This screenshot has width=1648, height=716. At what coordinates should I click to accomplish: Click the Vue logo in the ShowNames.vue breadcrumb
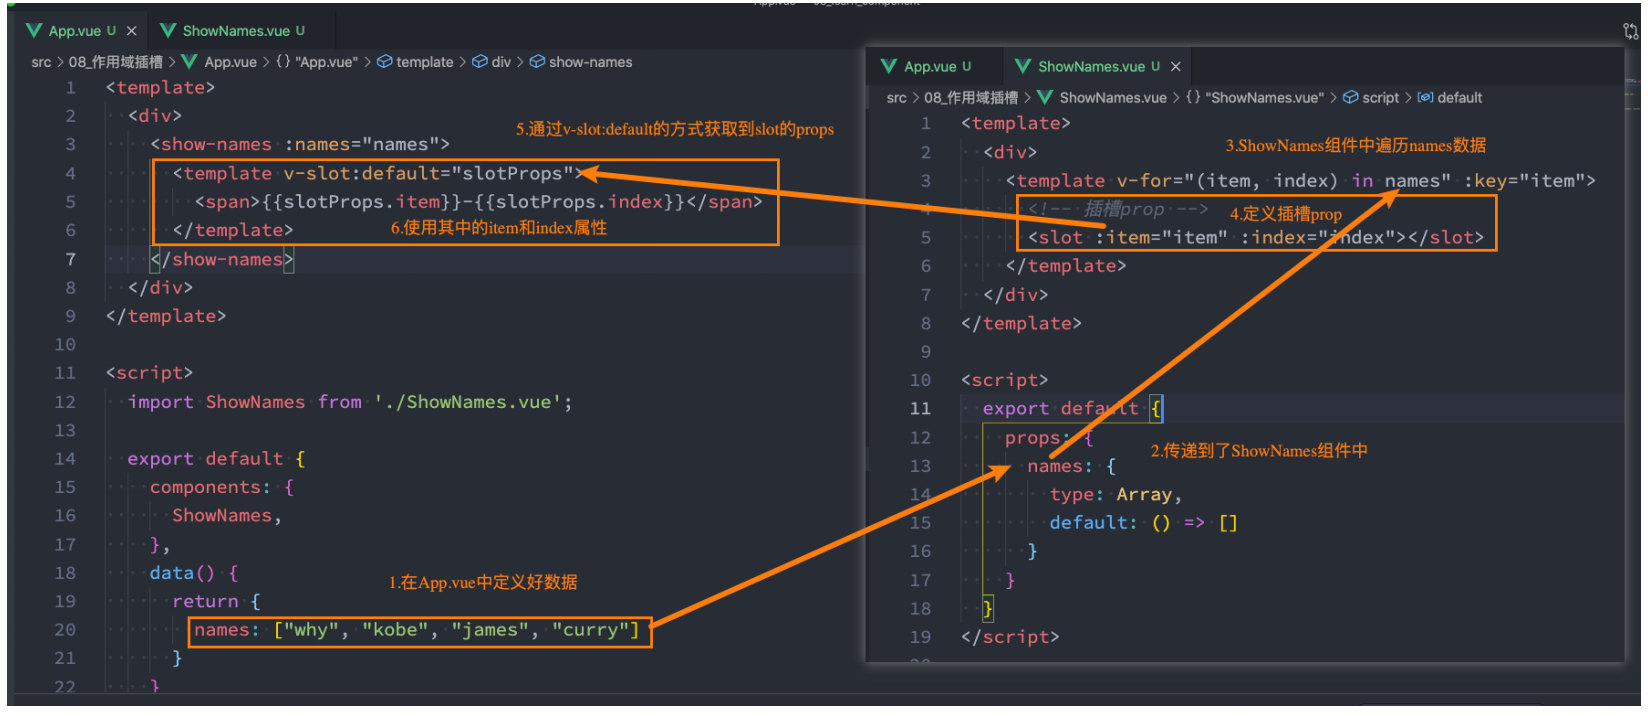pos(1045,97)
